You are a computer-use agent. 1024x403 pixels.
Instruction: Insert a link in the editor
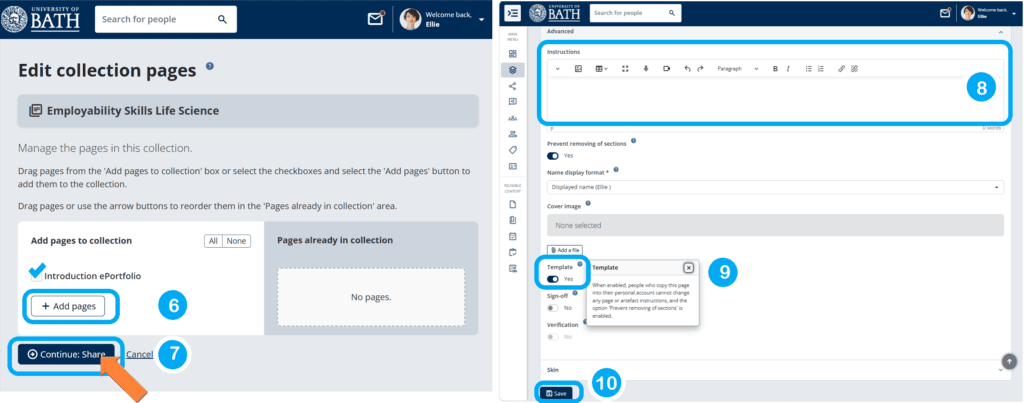pos(841,69)
